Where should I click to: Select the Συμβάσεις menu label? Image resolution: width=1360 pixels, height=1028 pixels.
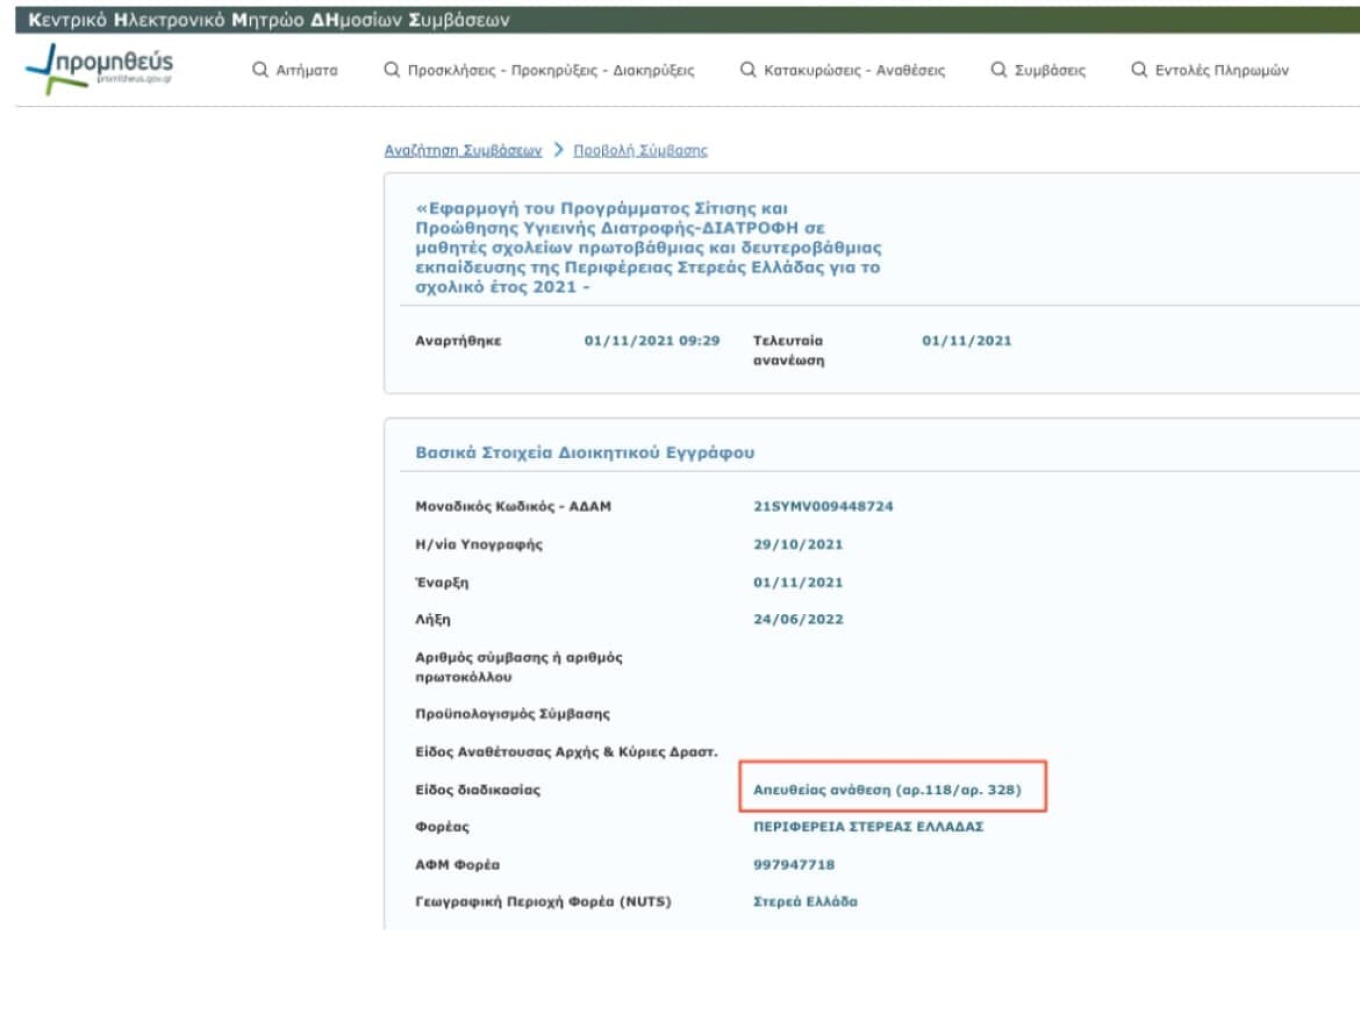click(1050, 70)
